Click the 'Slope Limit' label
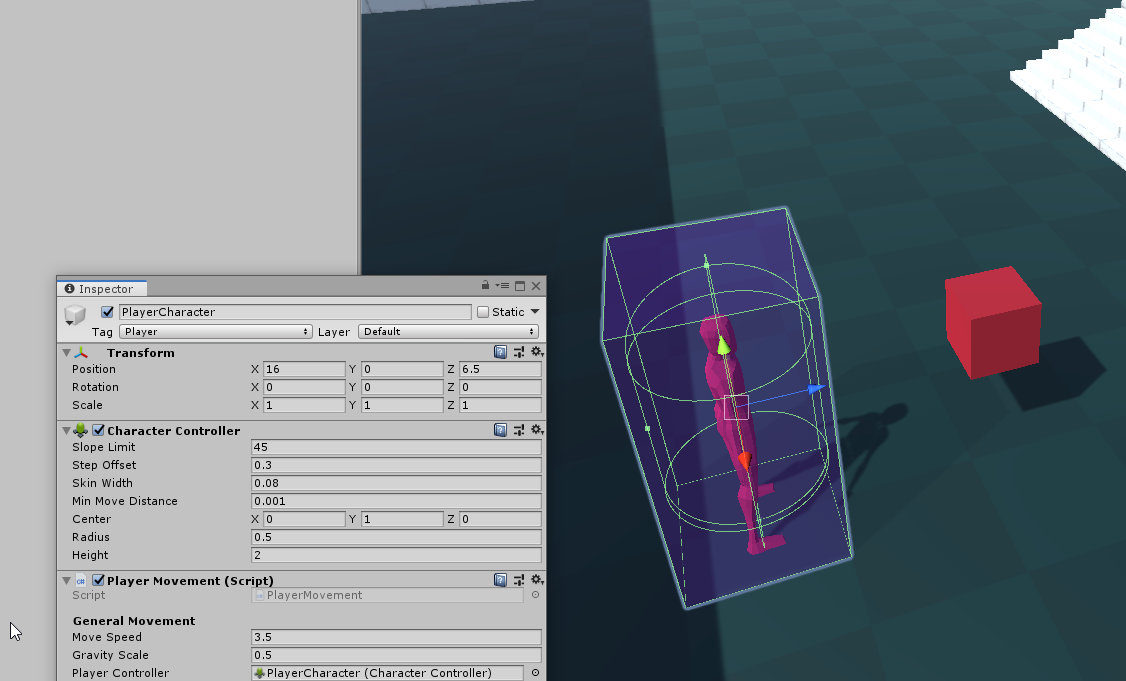This screenshot has height=681, width=1126. coord(103,447)
